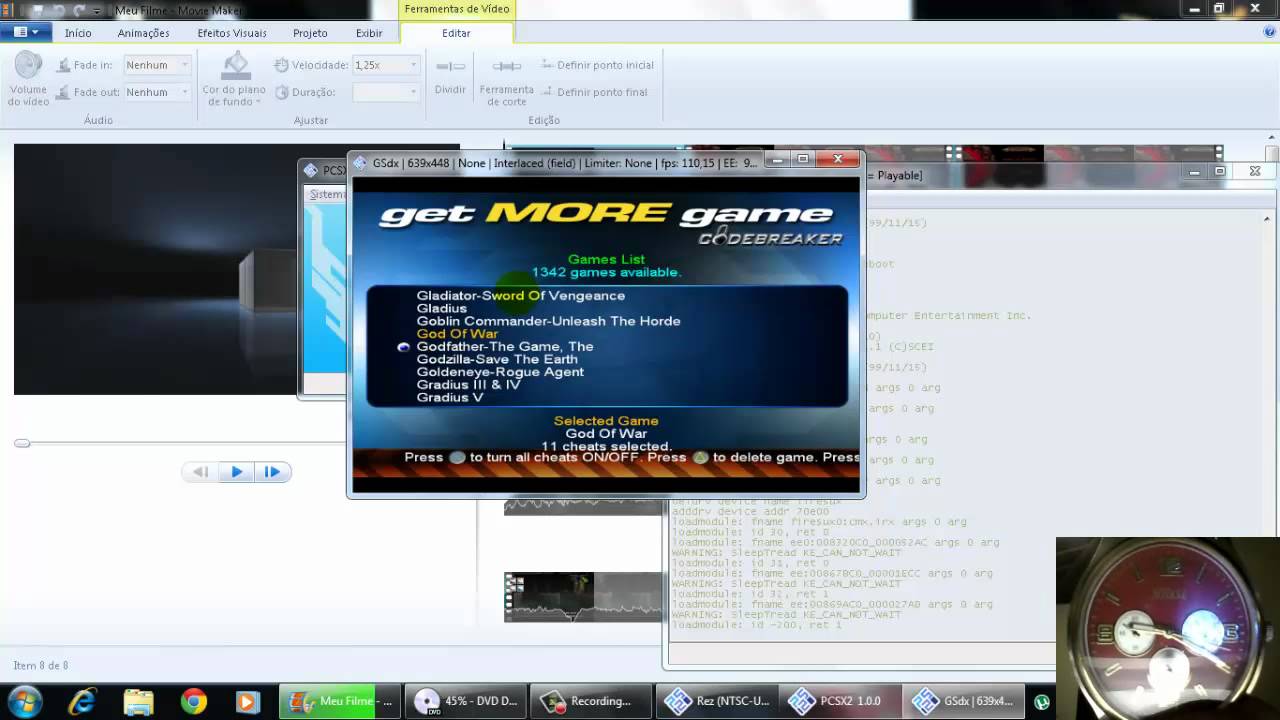Step to previous frame in preview

coord(201,472)
